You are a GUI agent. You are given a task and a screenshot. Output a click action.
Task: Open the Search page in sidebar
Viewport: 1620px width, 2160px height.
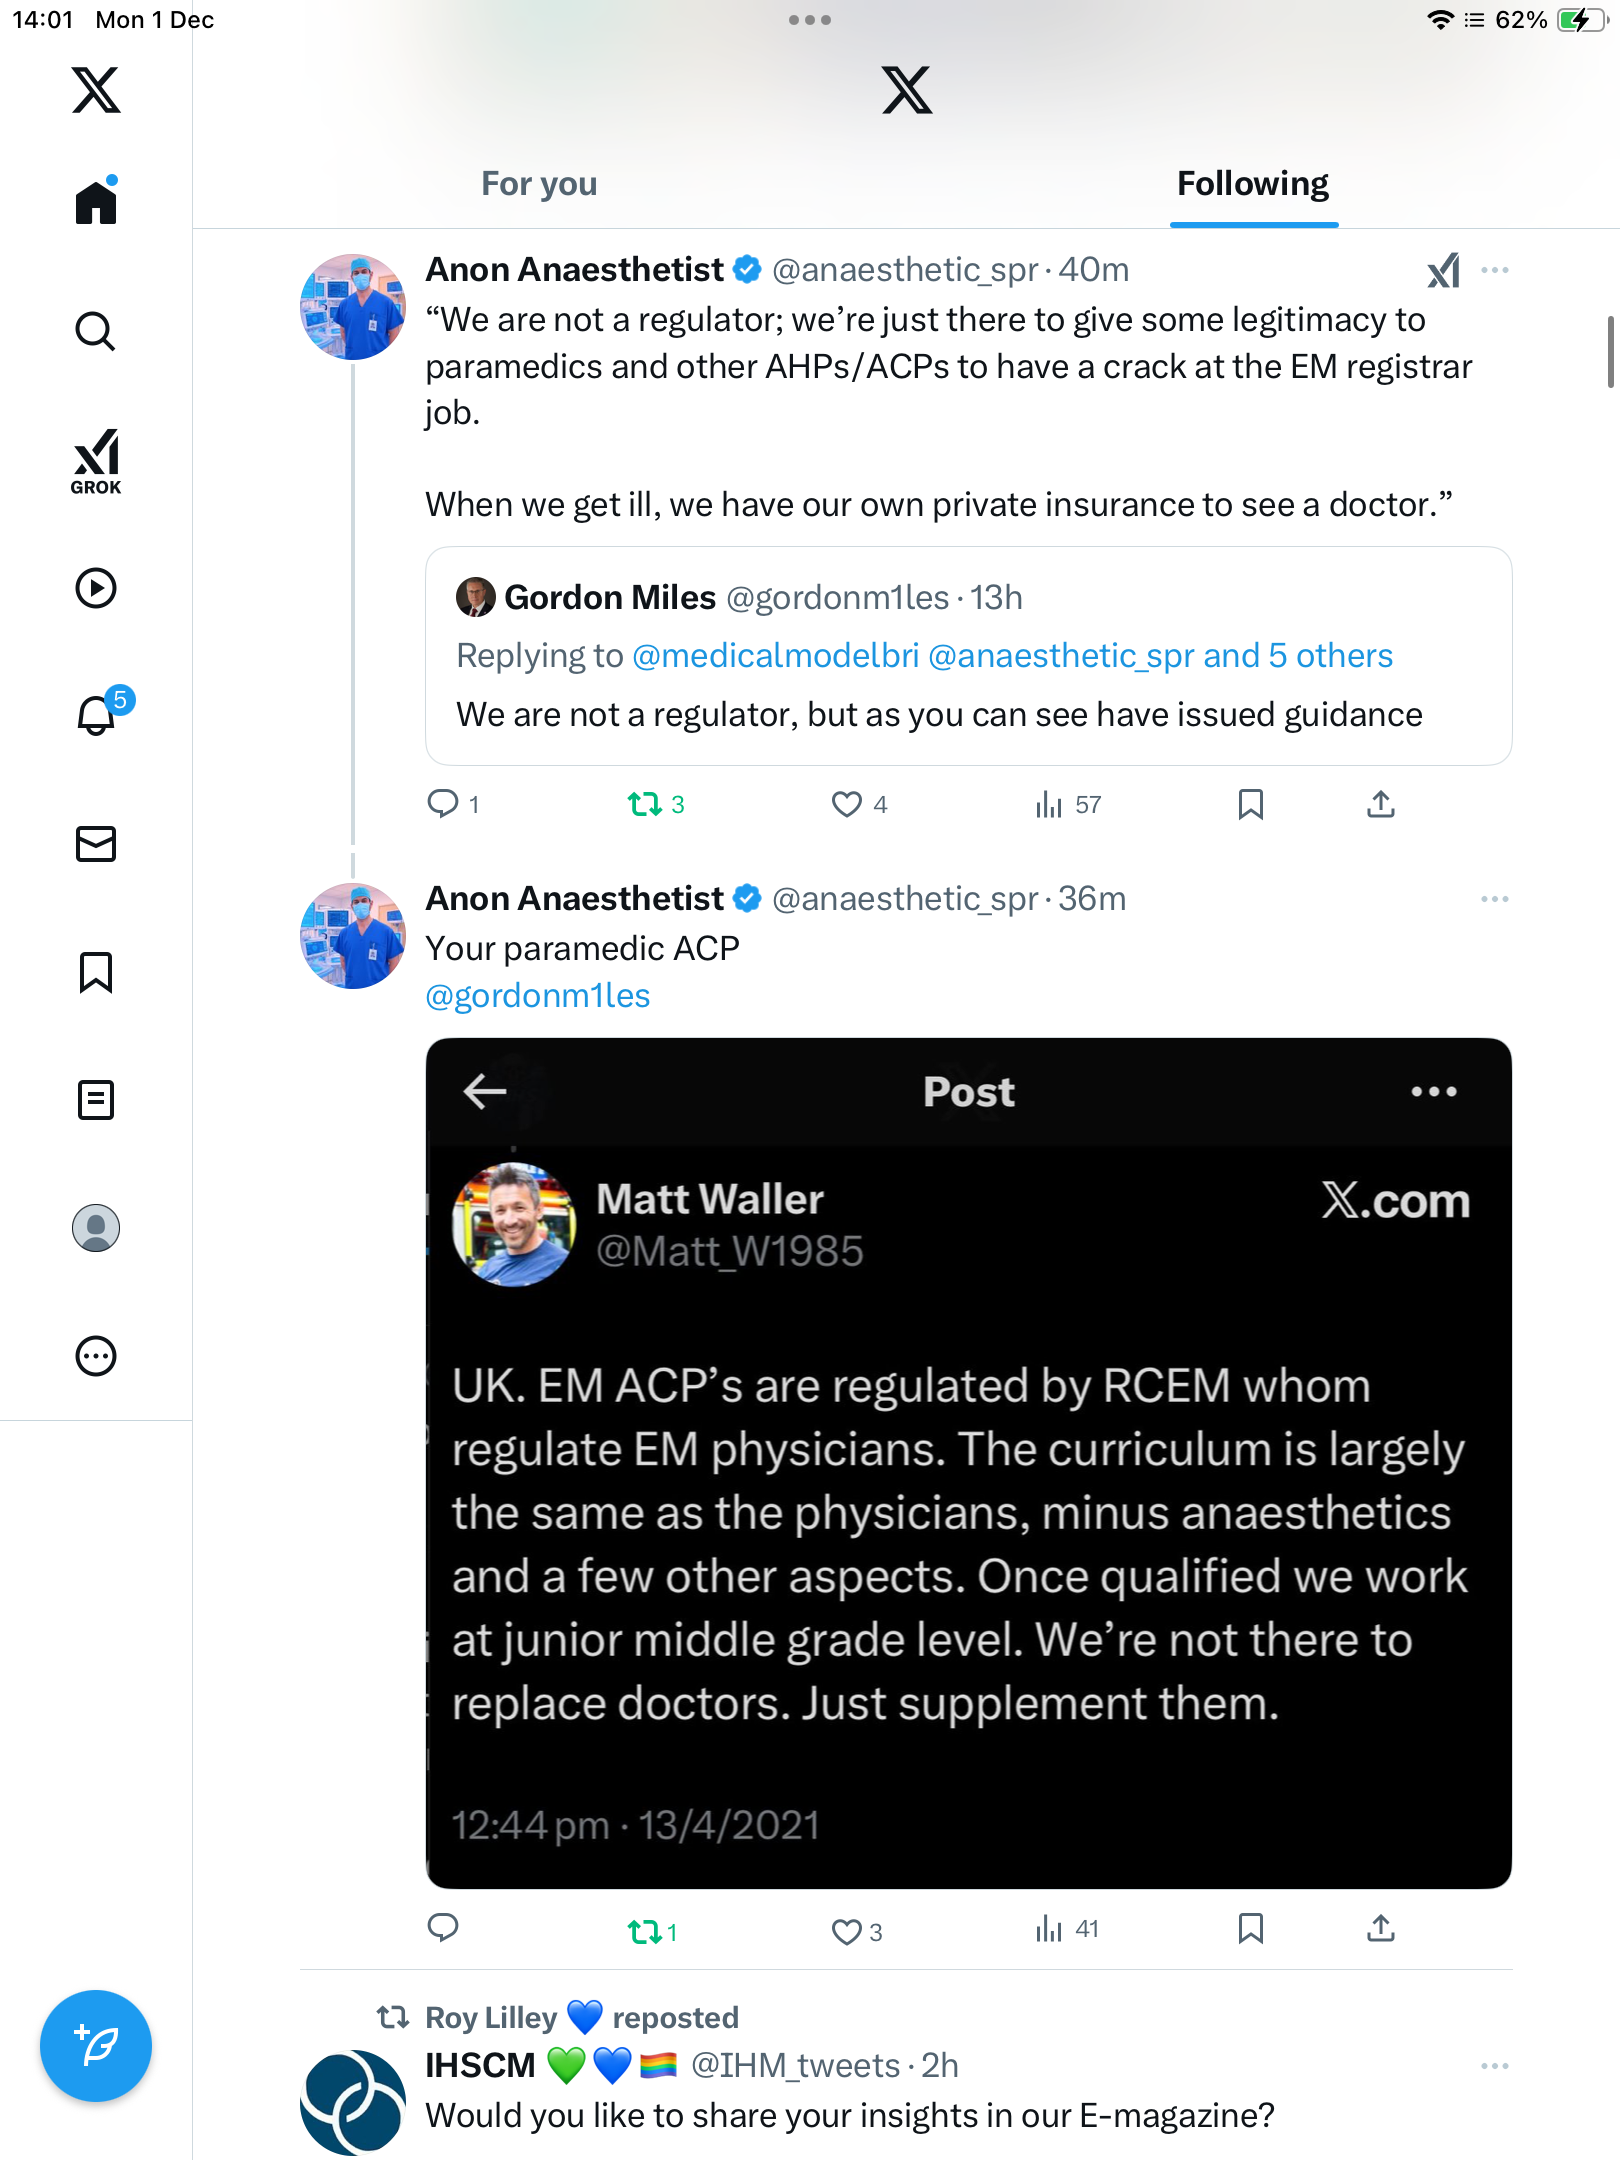click(96, 331)
